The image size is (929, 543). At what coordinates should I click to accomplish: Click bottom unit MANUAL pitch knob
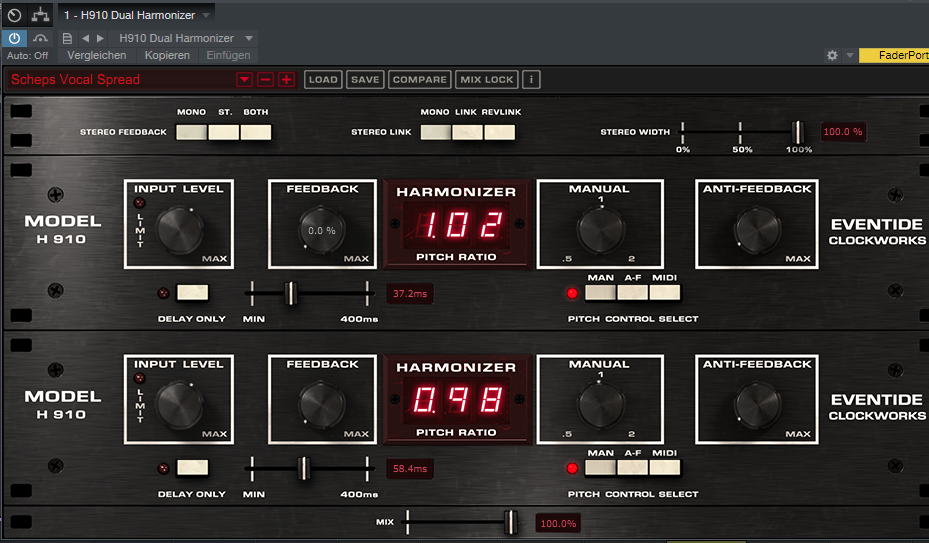(600, 404)
